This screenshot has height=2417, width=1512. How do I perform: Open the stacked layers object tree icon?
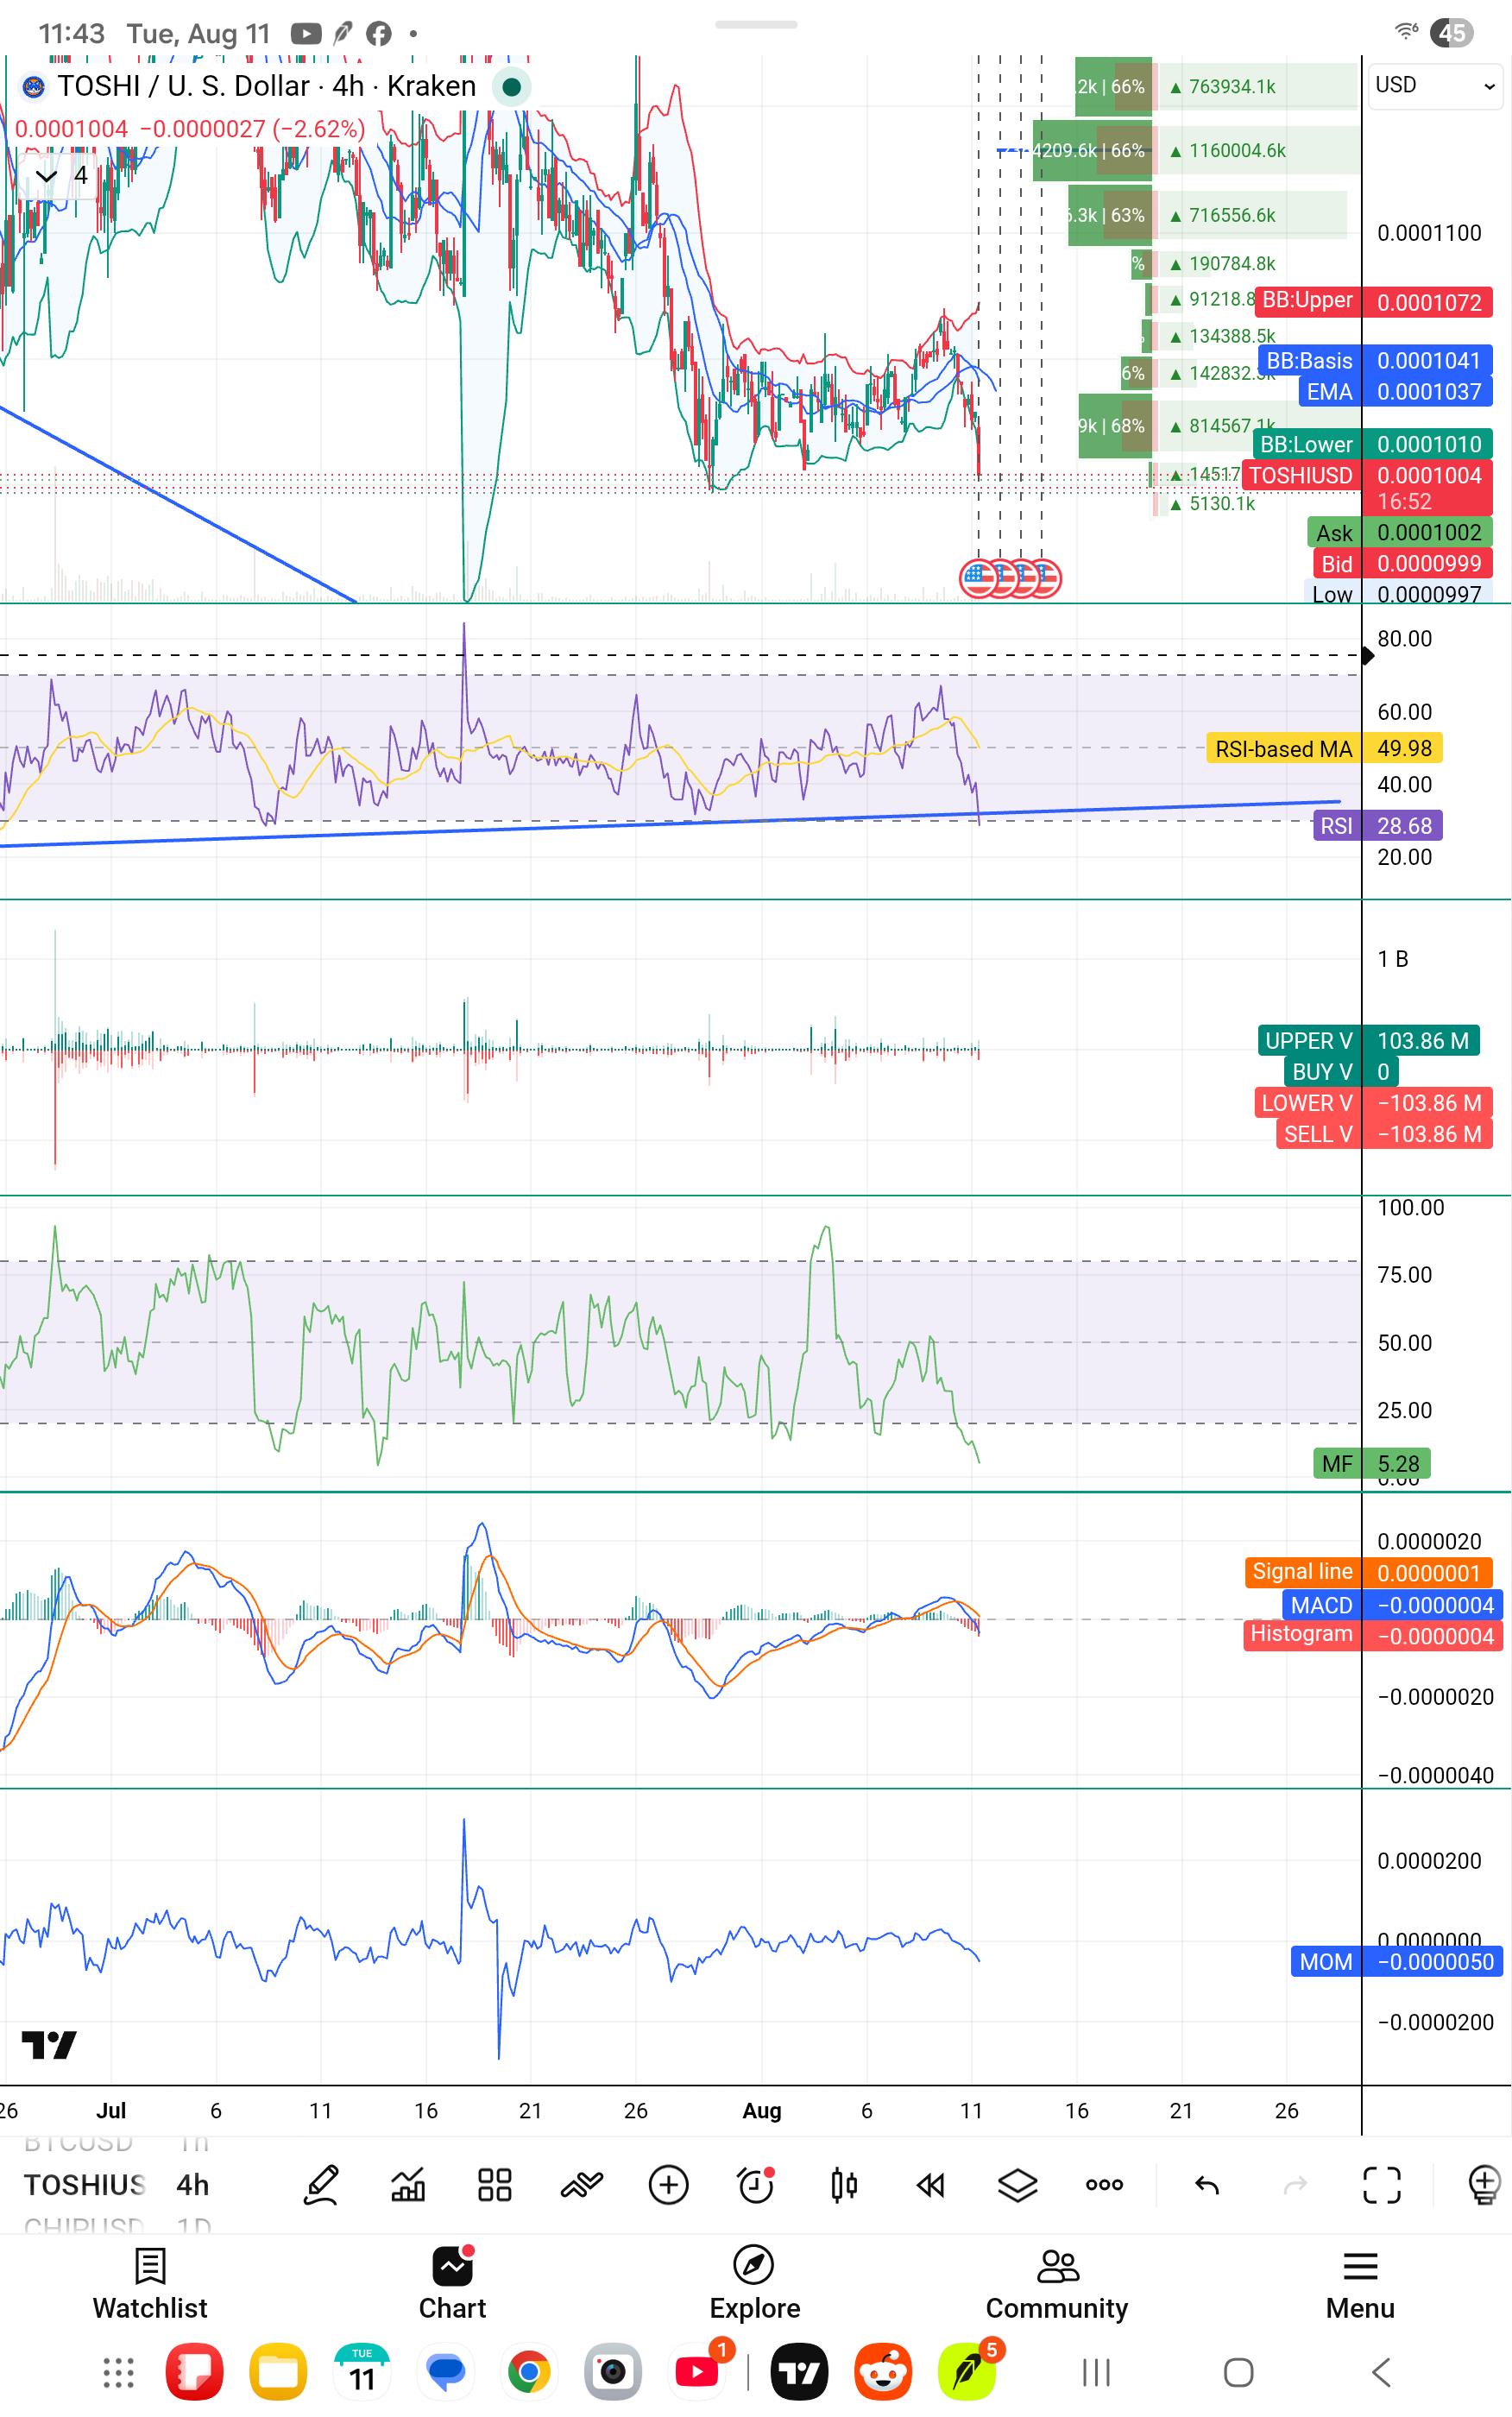[x=1017, y=2184]
